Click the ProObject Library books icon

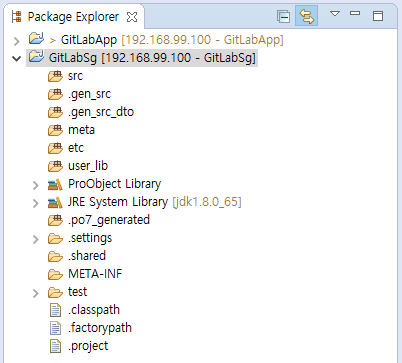[55, 184]
